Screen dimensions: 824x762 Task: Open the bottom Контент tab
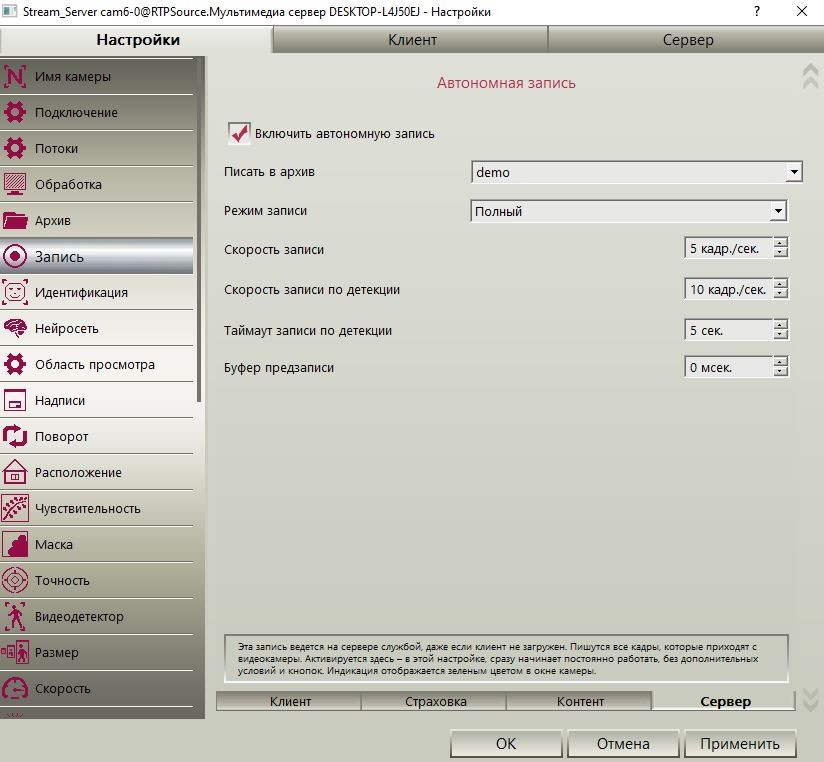click(580, 702)
